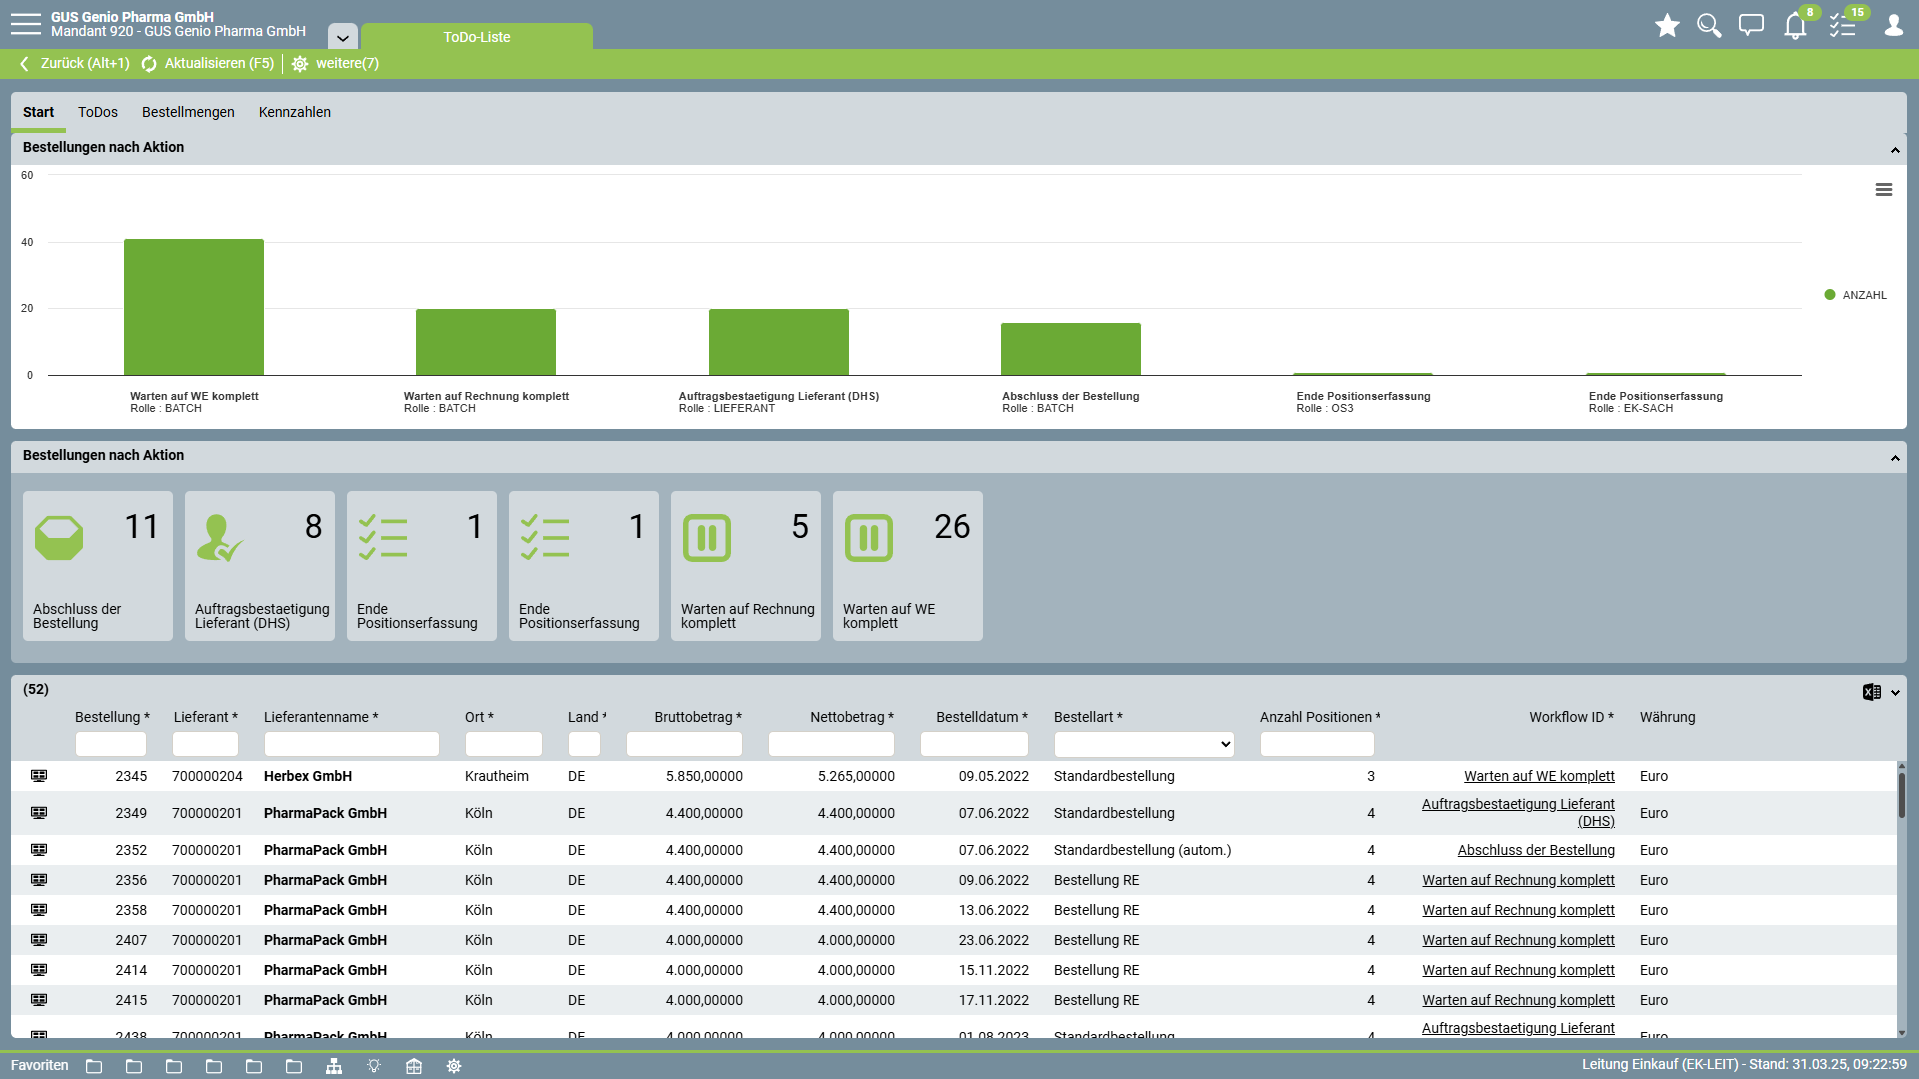Viewport: 1919px width, 1079px height.
Task: Click the Lieferantenname filter input field
Action: click(351, 744)
